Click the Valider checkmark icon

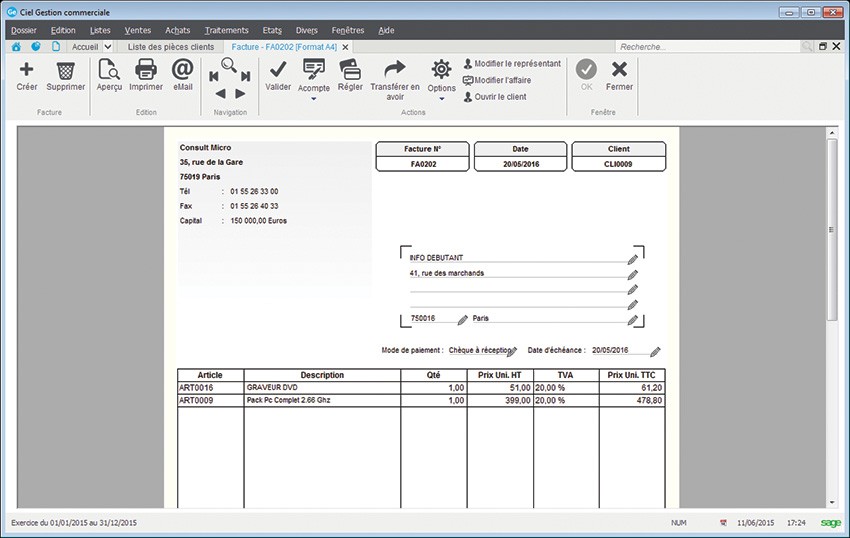pos(278,70)
